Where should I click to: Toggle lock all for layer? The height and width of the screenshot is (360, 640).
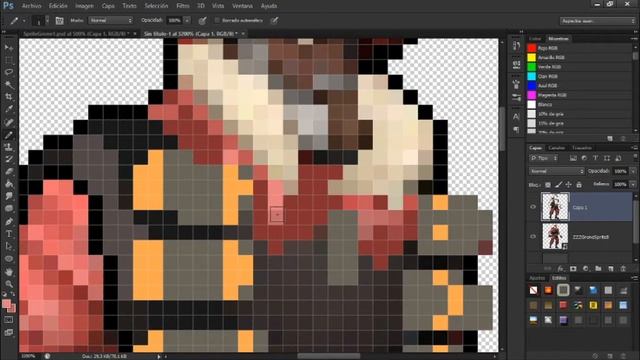tap(579, 184)
